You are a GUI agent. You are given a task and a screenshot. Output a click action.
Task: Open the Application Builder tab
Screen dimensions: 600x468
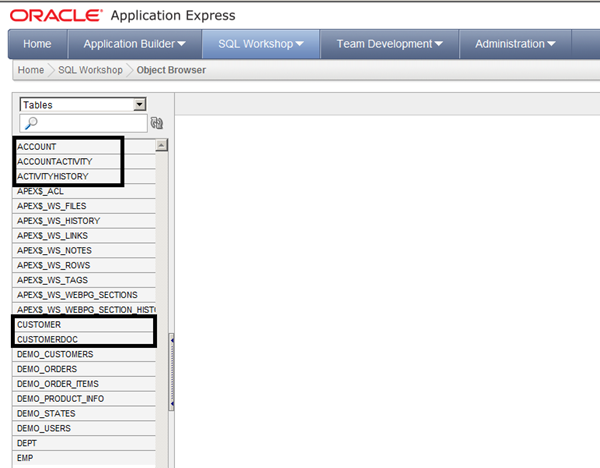point(135,44)
